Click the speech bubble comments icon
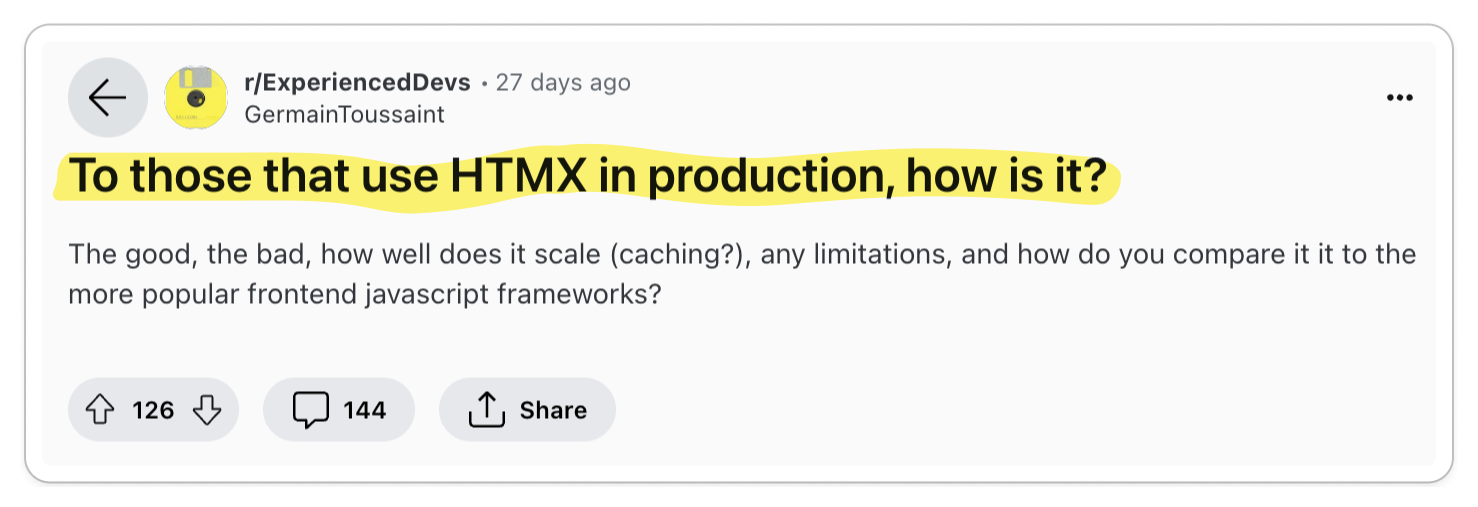The height and width of the screenshot is (507, 1478). (311, 410)
